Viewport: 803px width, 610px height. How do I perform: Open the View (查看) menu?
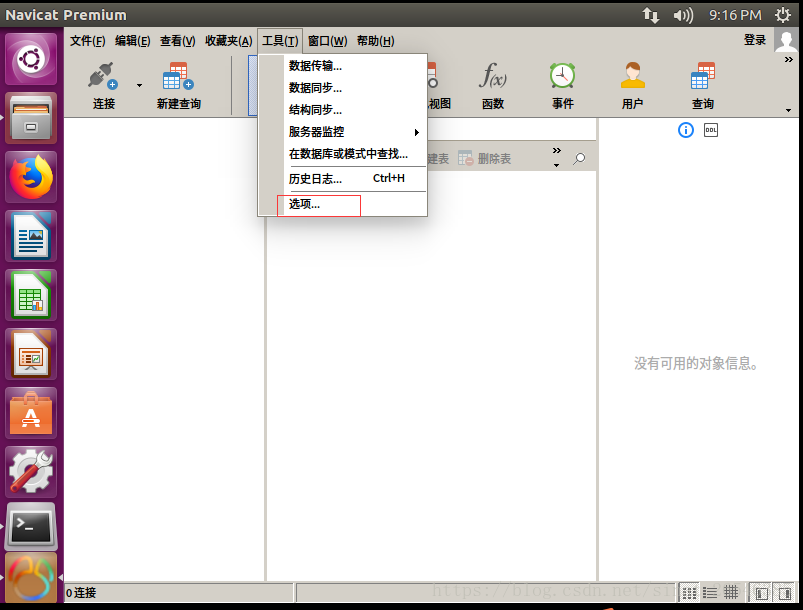pos(177,41)
